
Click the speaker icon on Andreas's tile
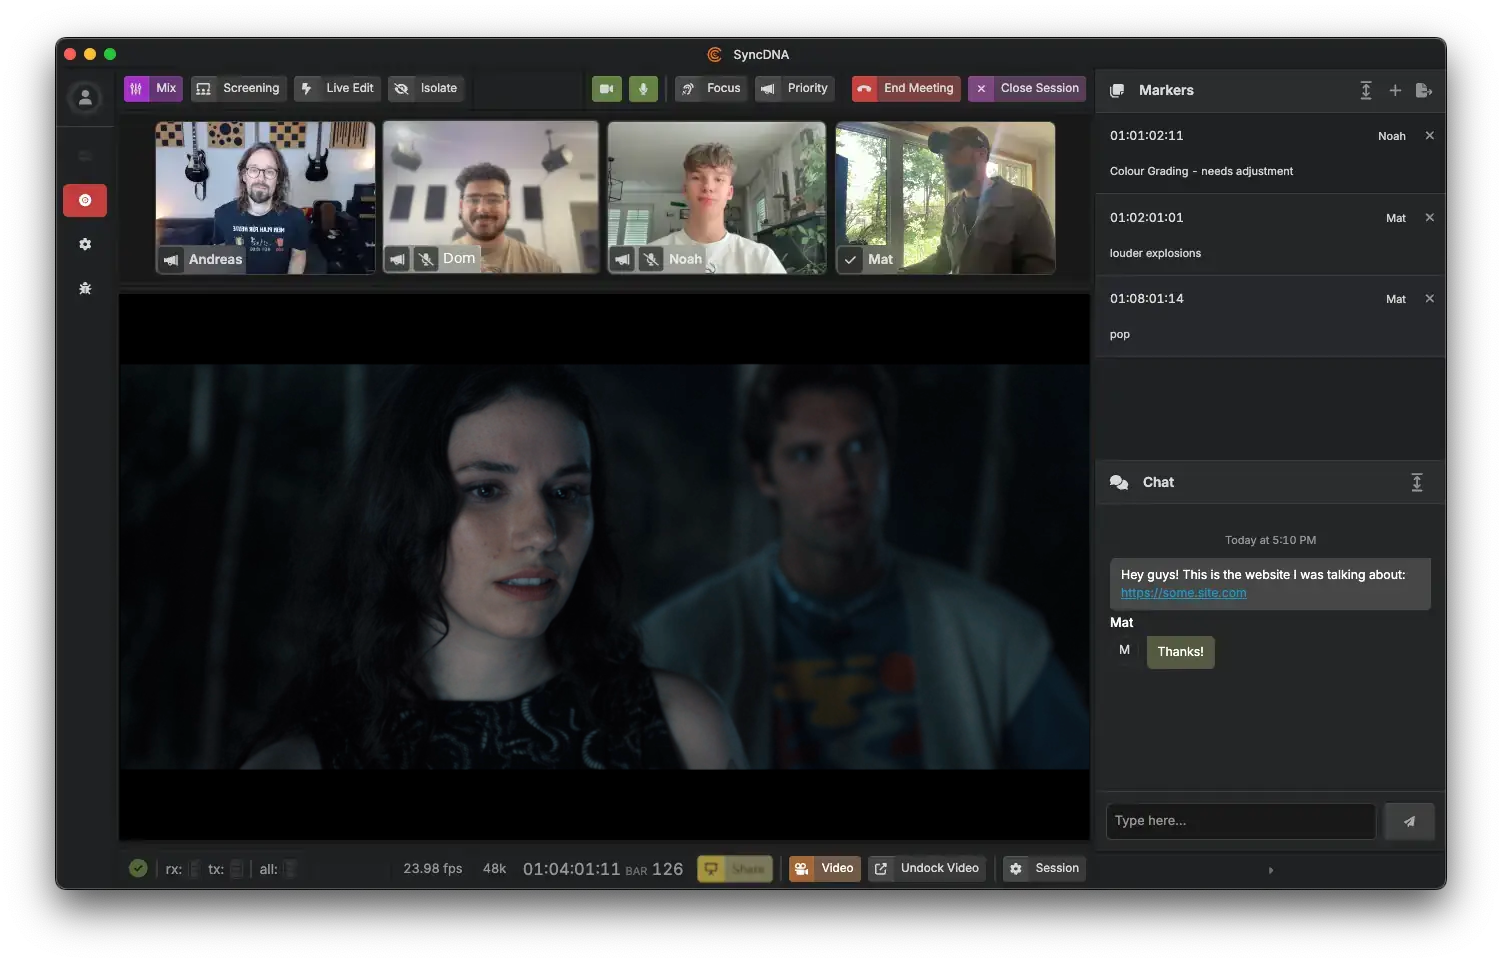point(171,260)
